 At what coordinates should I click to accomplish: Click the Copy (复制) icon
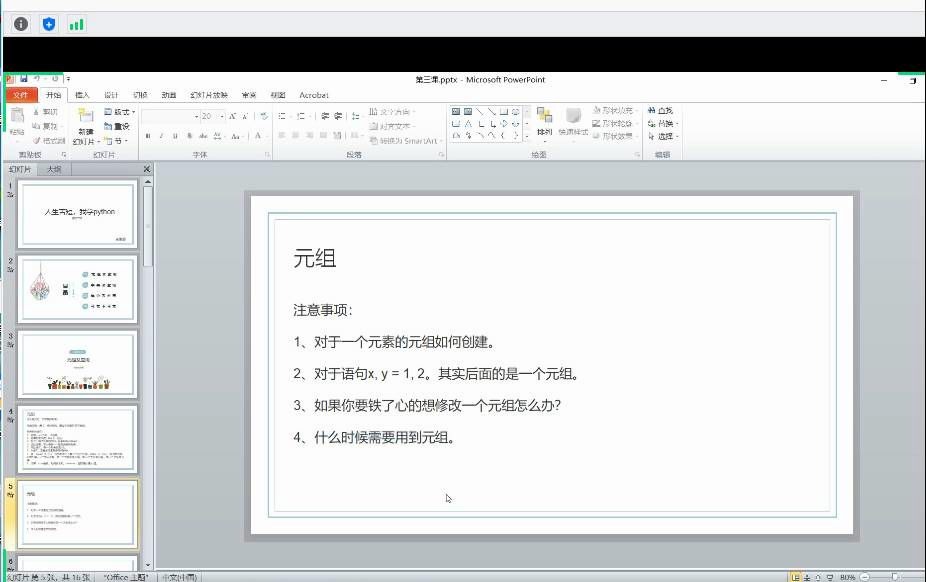pos(37,126)
